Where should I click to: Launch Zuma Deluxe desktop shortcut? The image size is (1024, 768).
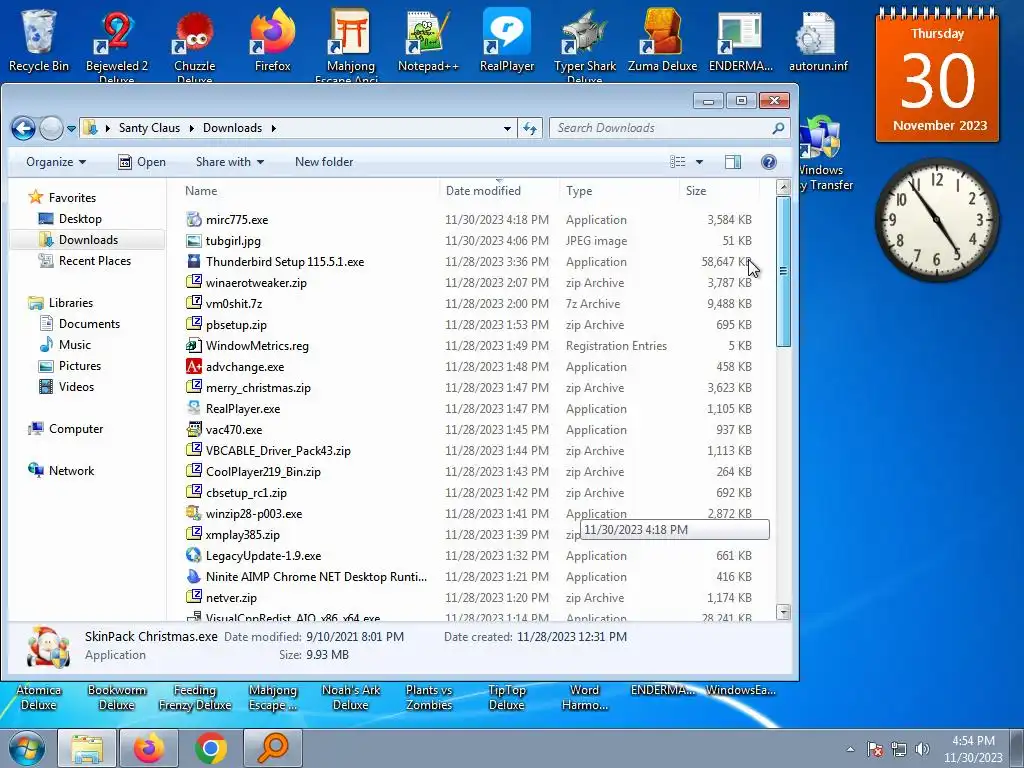tap(662, 39)
